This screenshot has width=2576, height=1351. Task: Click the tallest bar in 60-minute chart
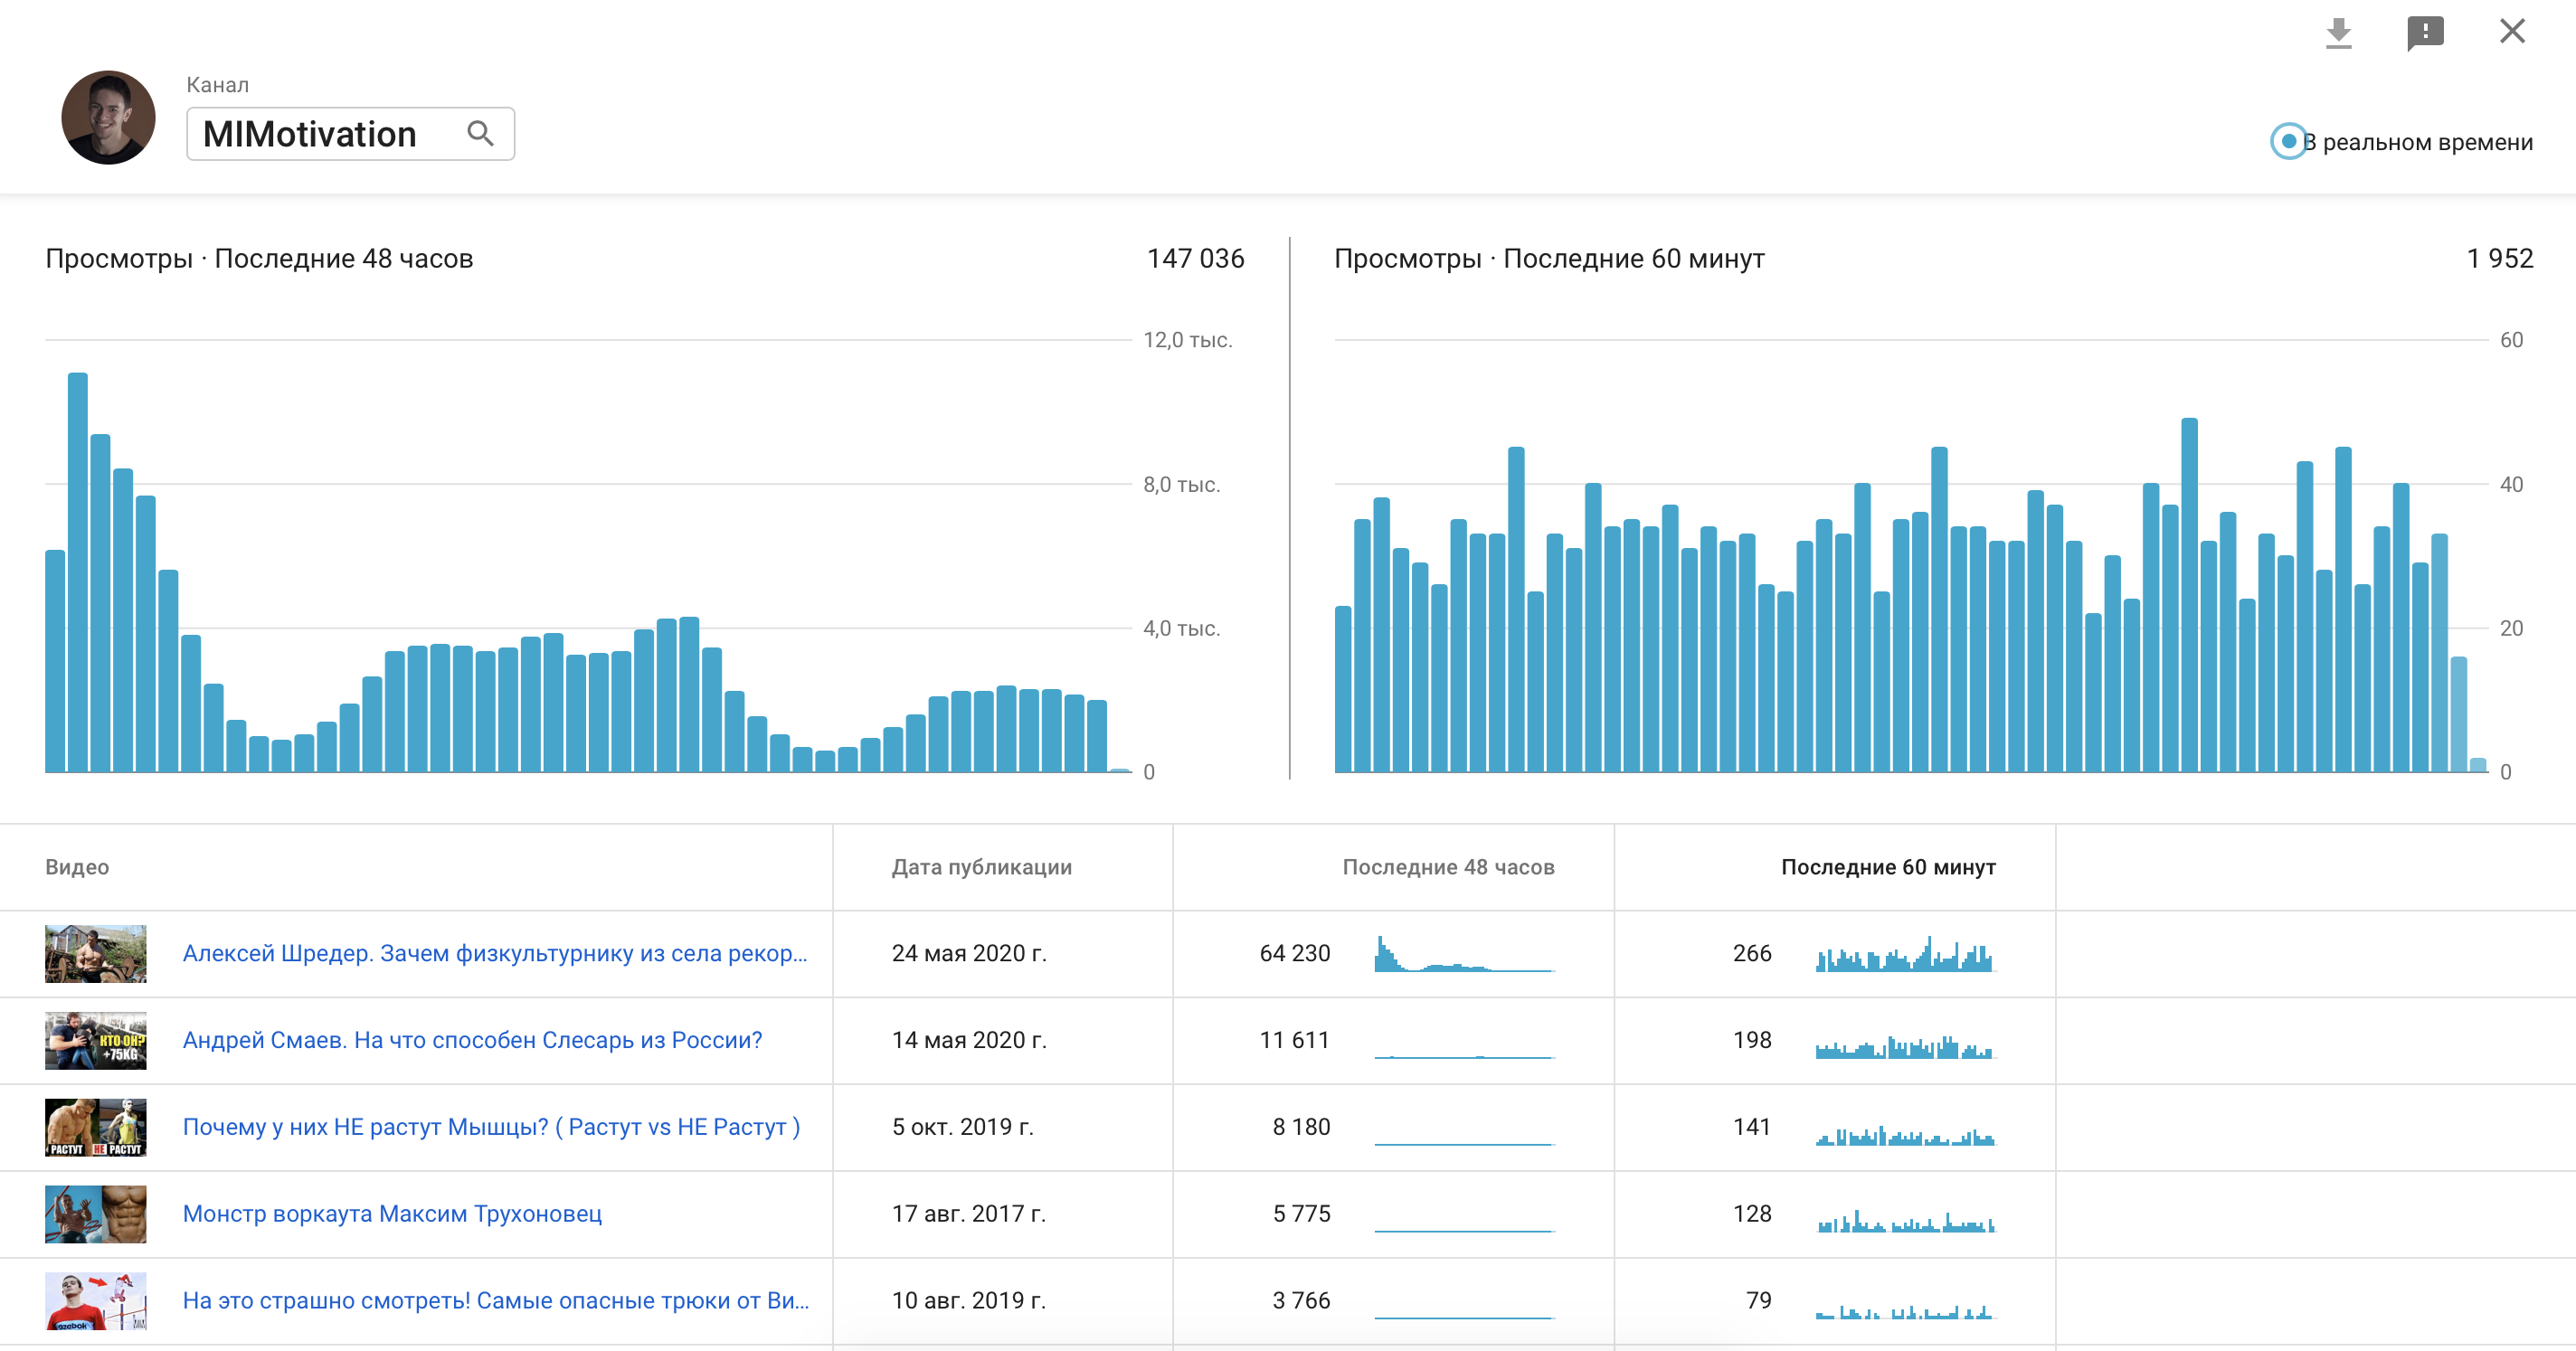click(x=2189, y=595)
